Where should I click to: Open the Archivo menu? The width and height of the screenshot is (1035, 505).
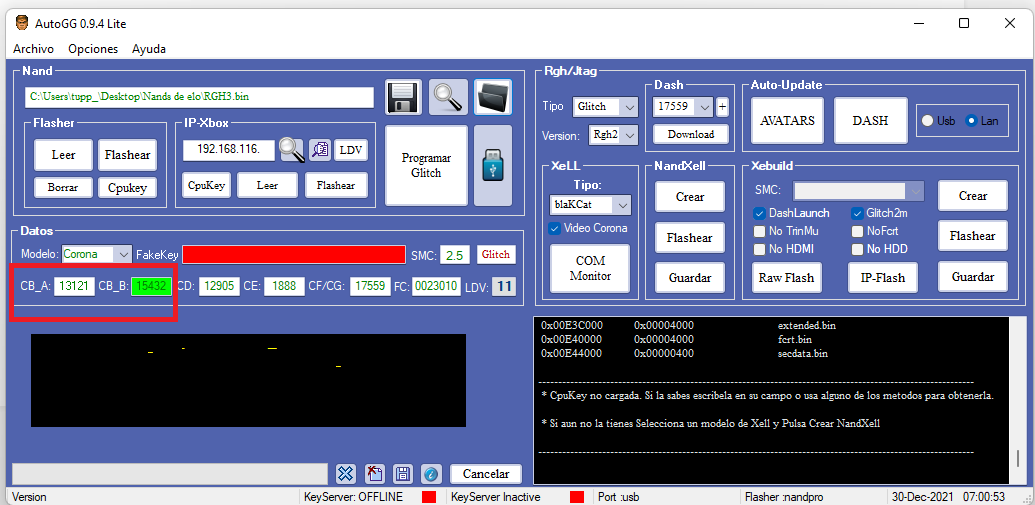pyautogui.click(x=34, y=49)
